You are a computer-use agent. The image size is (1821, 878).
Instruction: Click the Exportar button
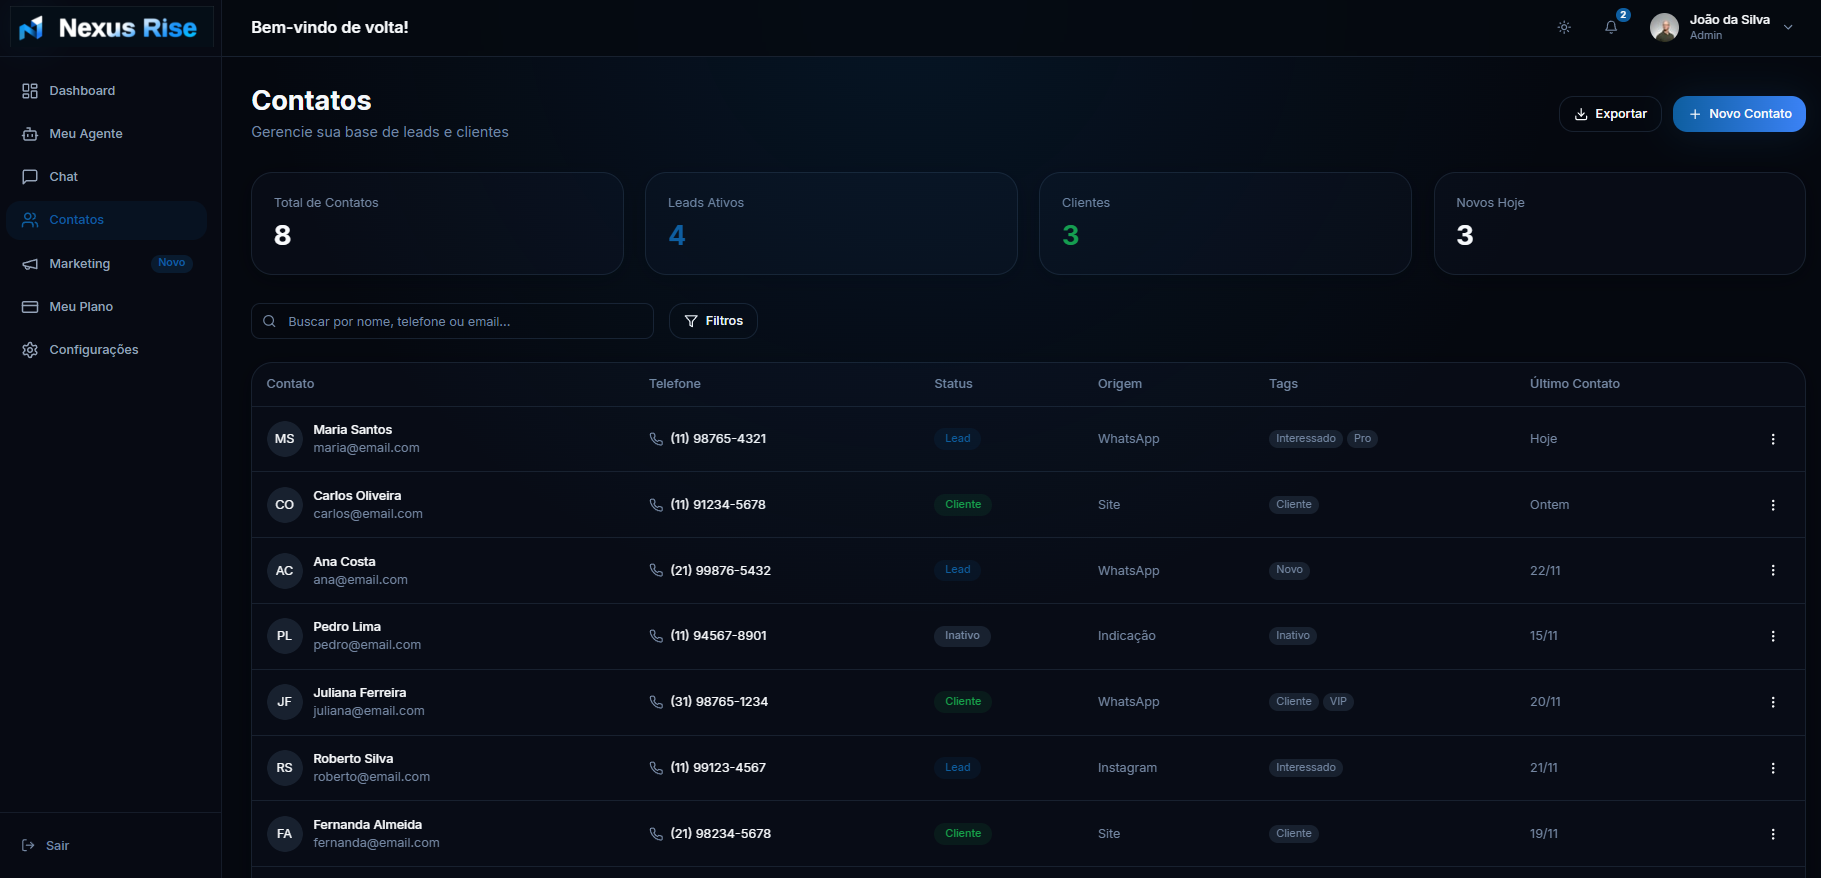click(x=1609, y=114)
